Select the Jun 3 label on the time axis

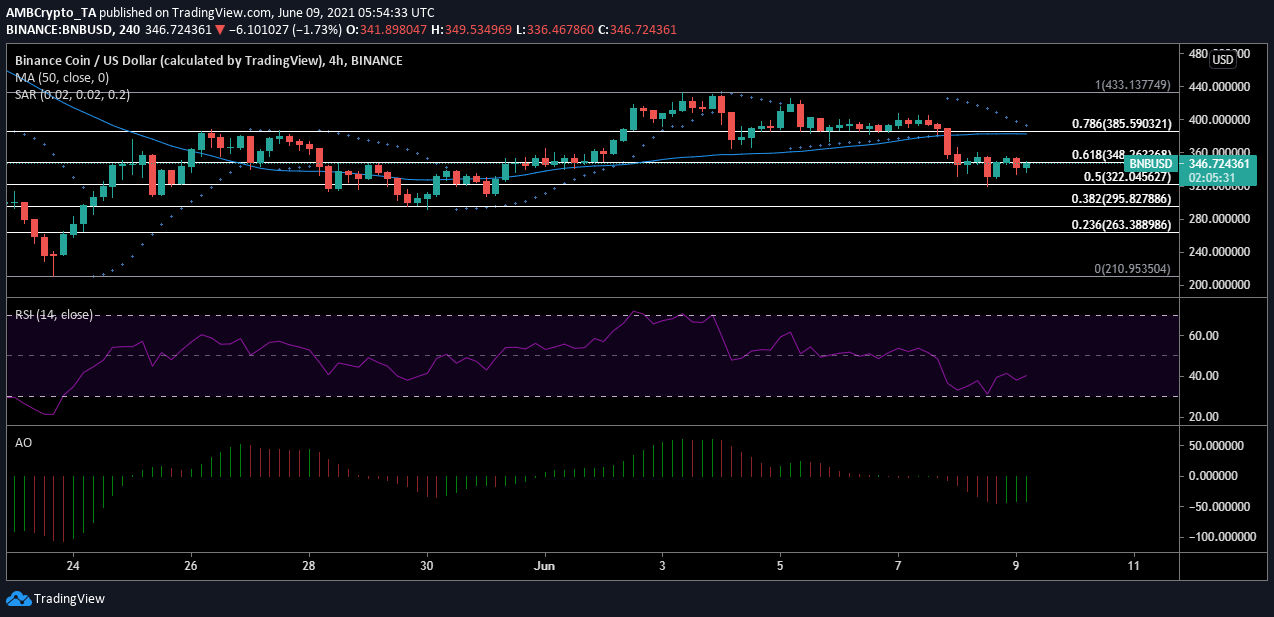click(x=661, y=565)
